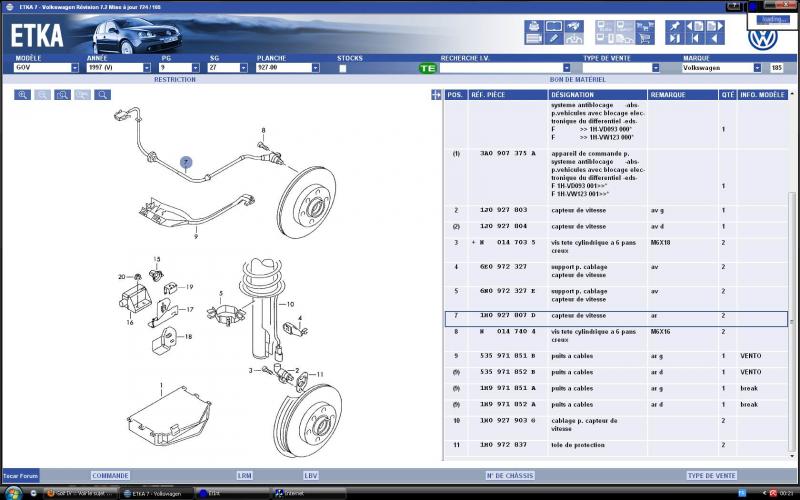Click the skip-to-end arrow icon
Viewport: 800px width, 500px height.
pyautogui.click(x=675, y=38)
